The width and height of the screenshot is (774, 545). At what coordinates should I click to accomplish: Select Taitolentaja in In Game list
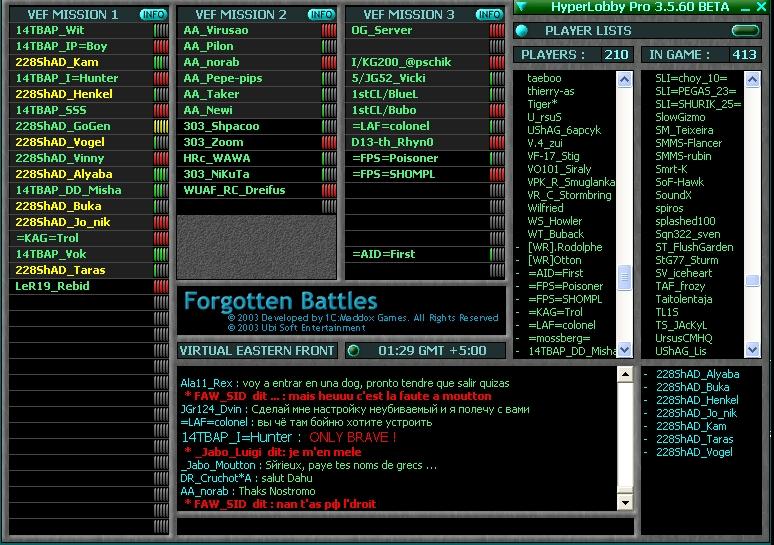click(x=684, y=299)
